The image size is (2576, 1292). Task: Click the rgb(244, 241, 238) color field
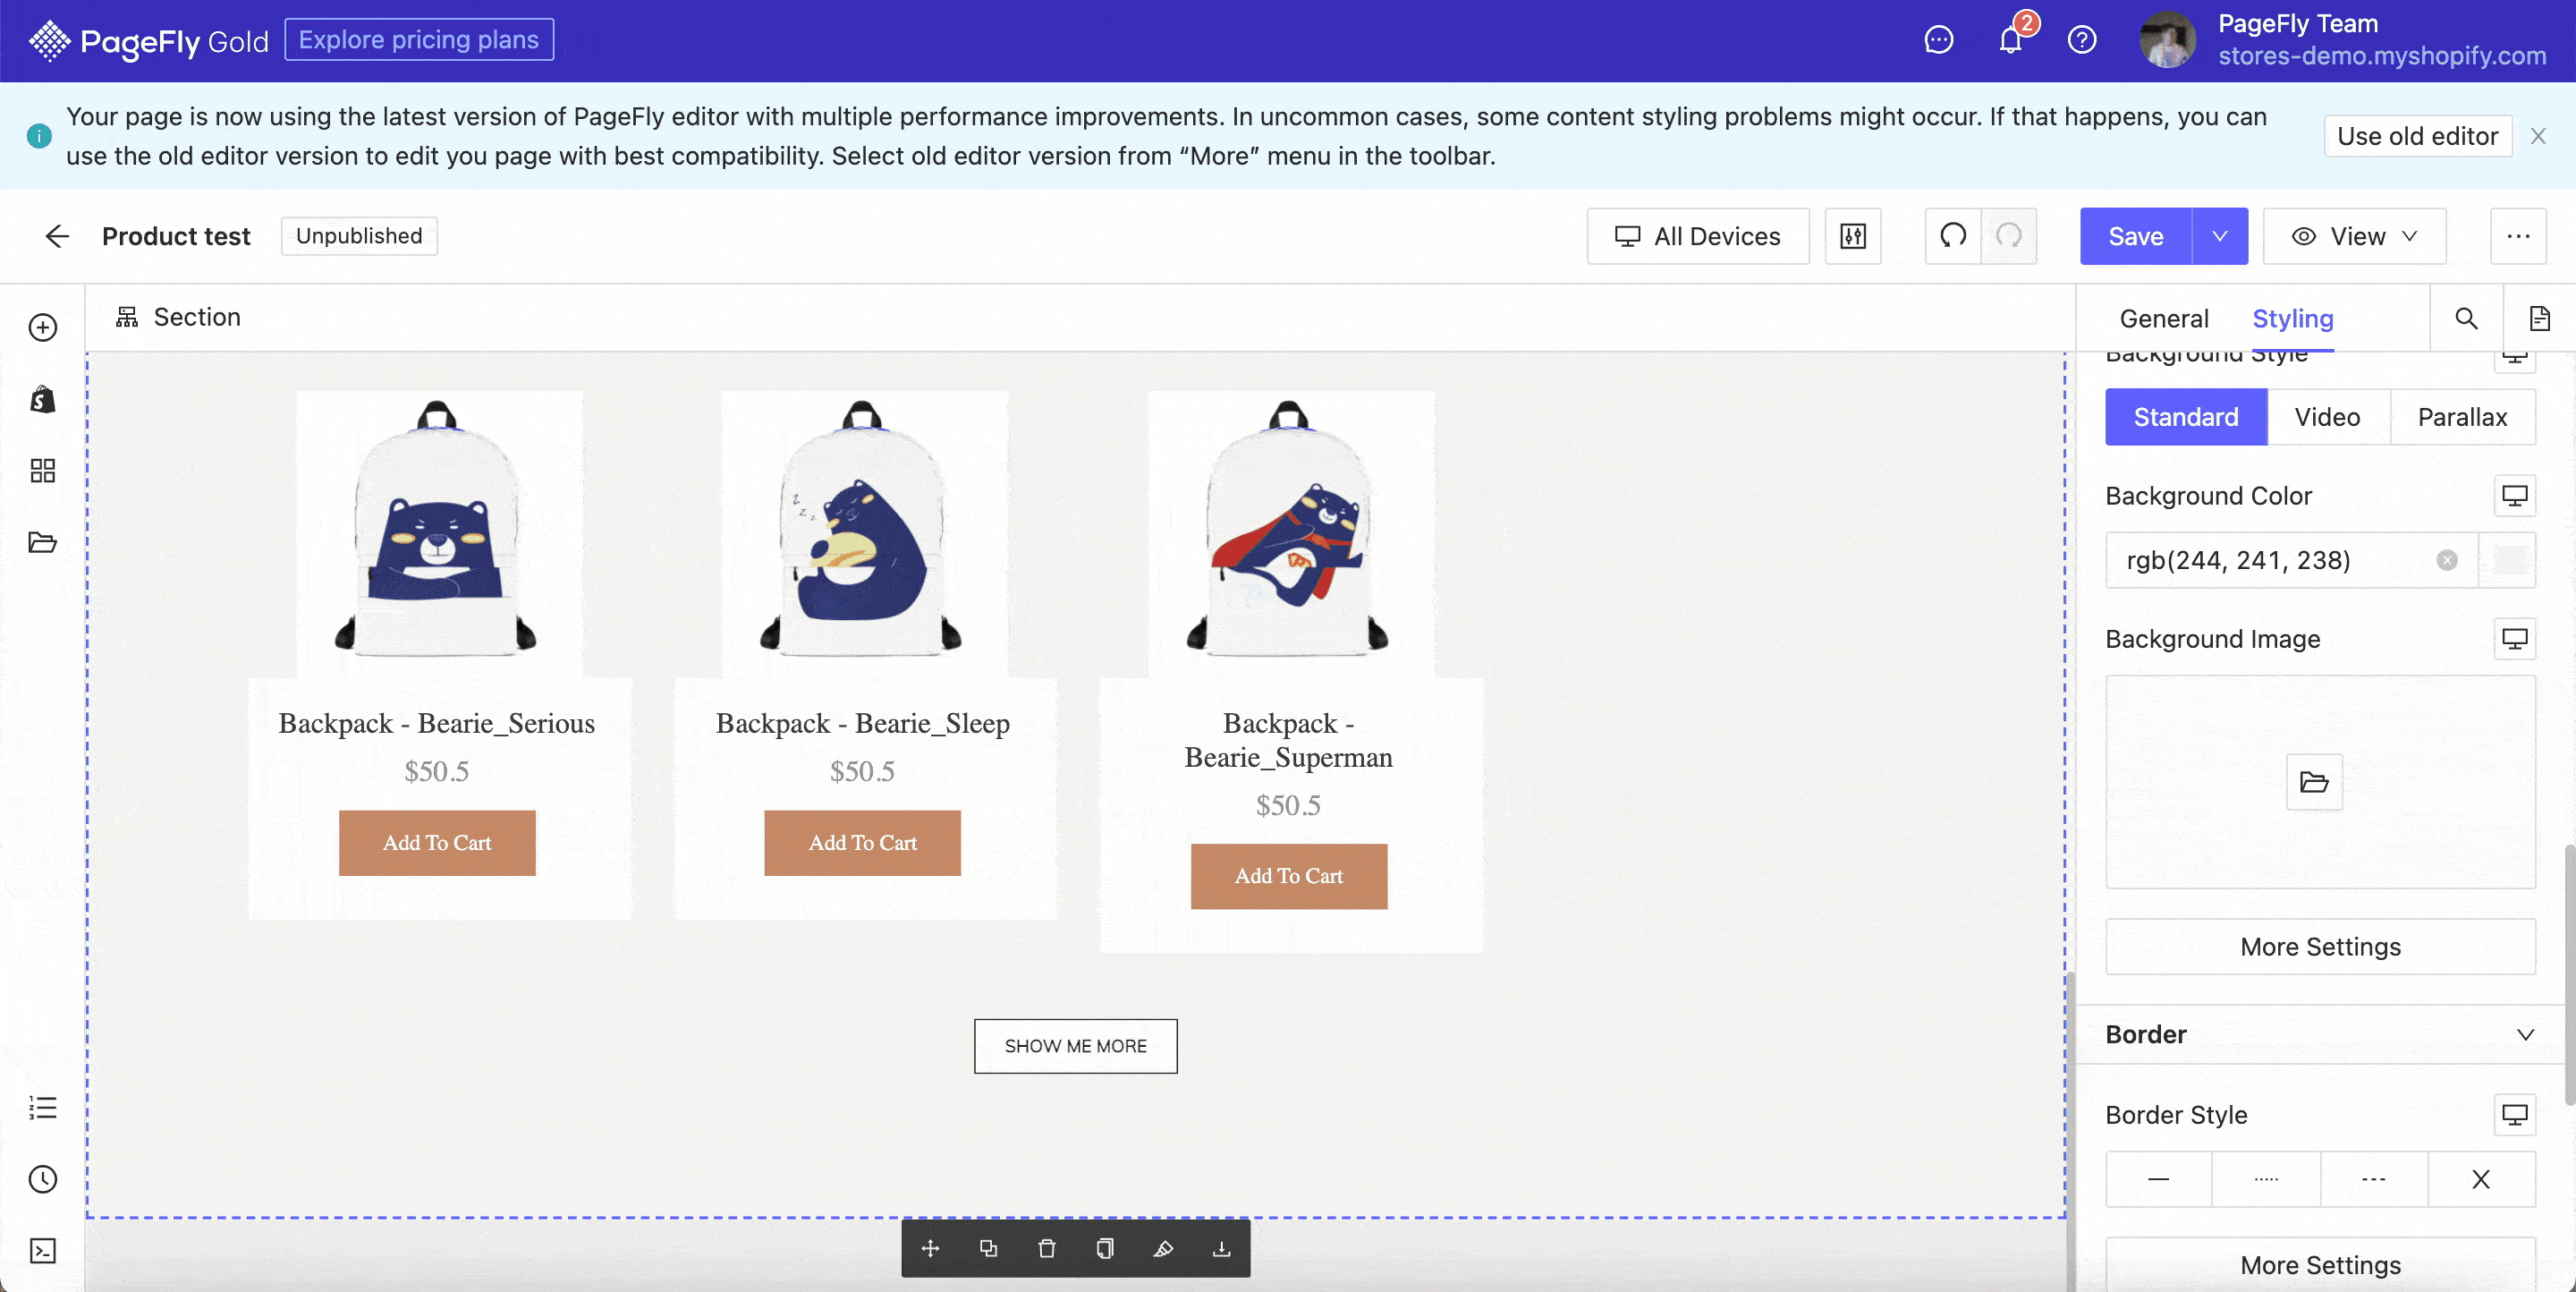2291,560
